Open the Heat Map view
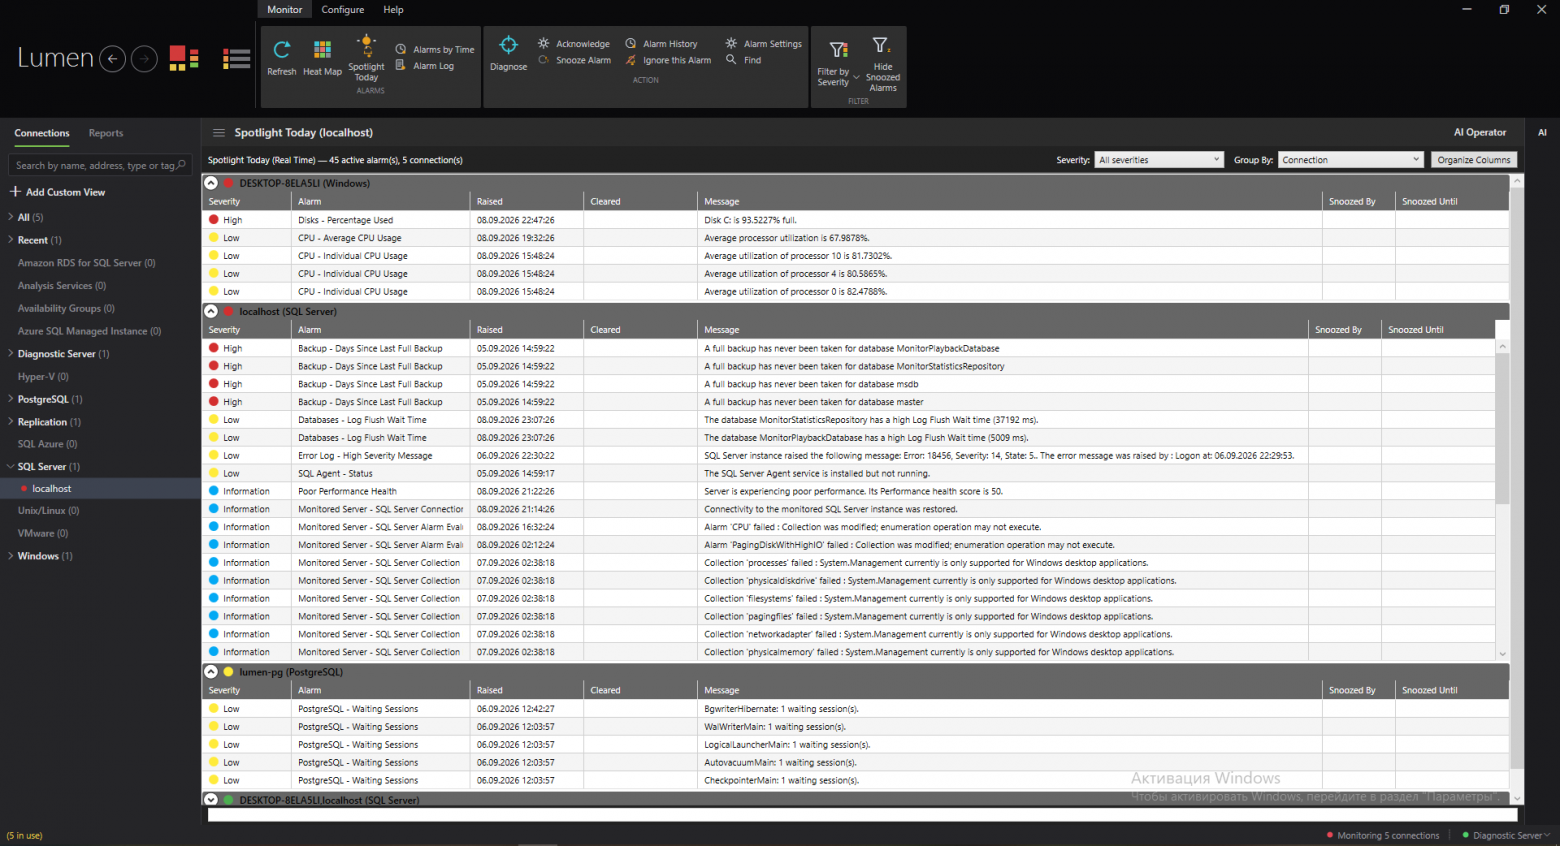 point(322,57)
